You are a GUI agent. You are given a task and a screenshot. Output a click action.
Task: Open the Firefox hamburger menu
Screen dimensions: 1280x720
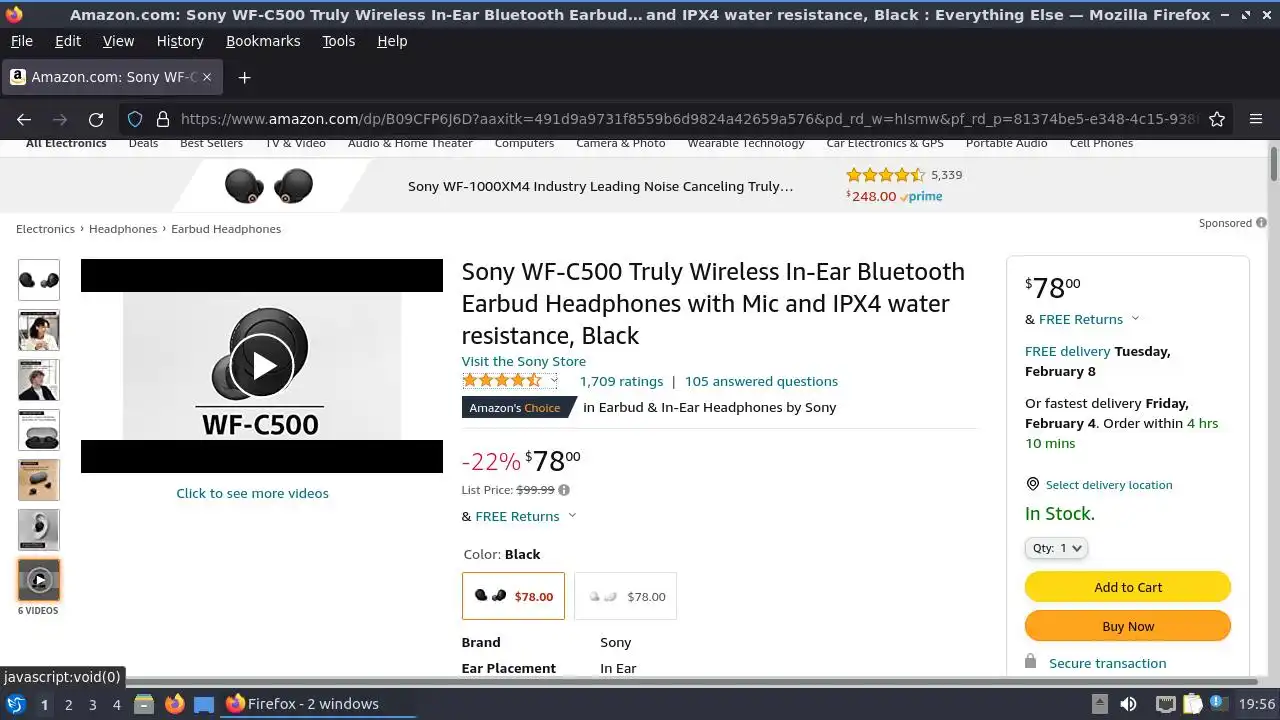click(x=1256, y=119)
